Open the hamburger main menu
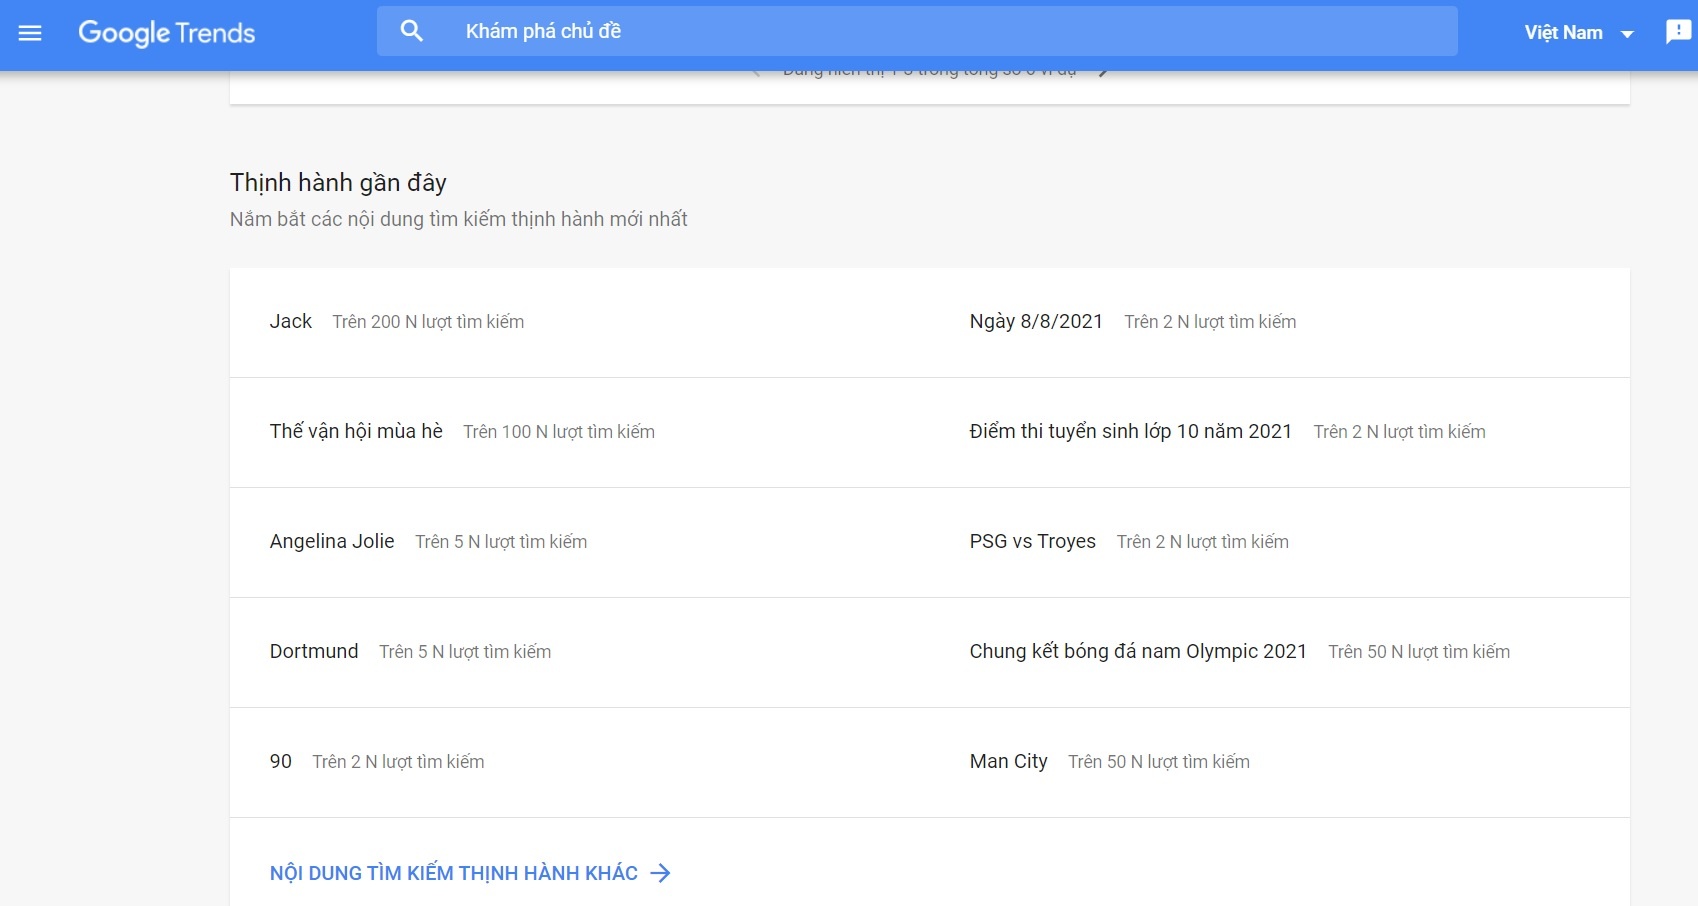Image resolution: width=1698 pixels, height=906 pixels. coord(30,33)
